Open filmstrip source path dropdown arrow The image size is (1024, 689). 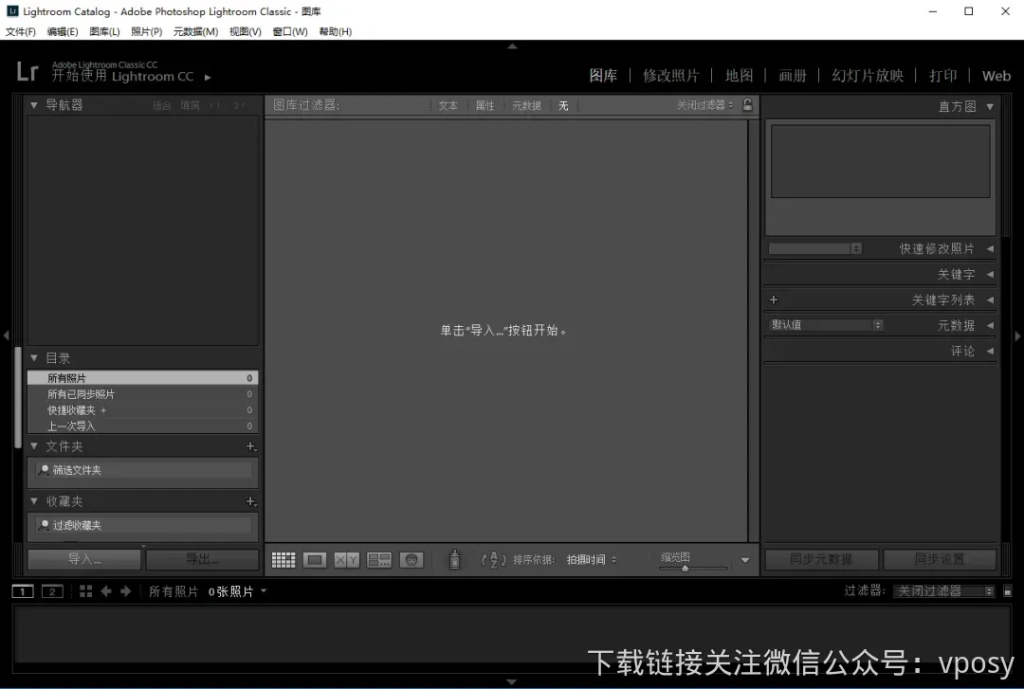pyautogui.click(x=264, y=591)
